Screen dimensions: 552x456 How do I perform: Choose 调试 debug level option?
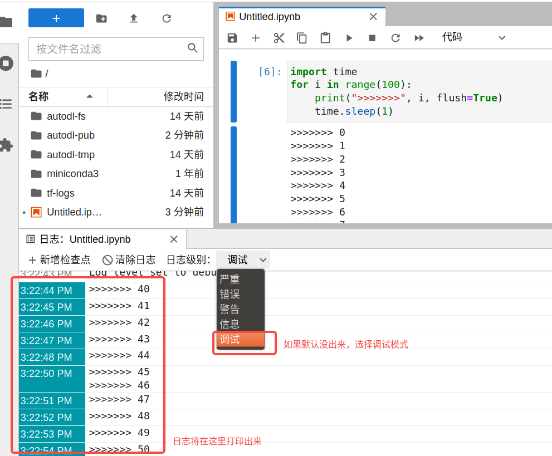[x=240, y=340]
